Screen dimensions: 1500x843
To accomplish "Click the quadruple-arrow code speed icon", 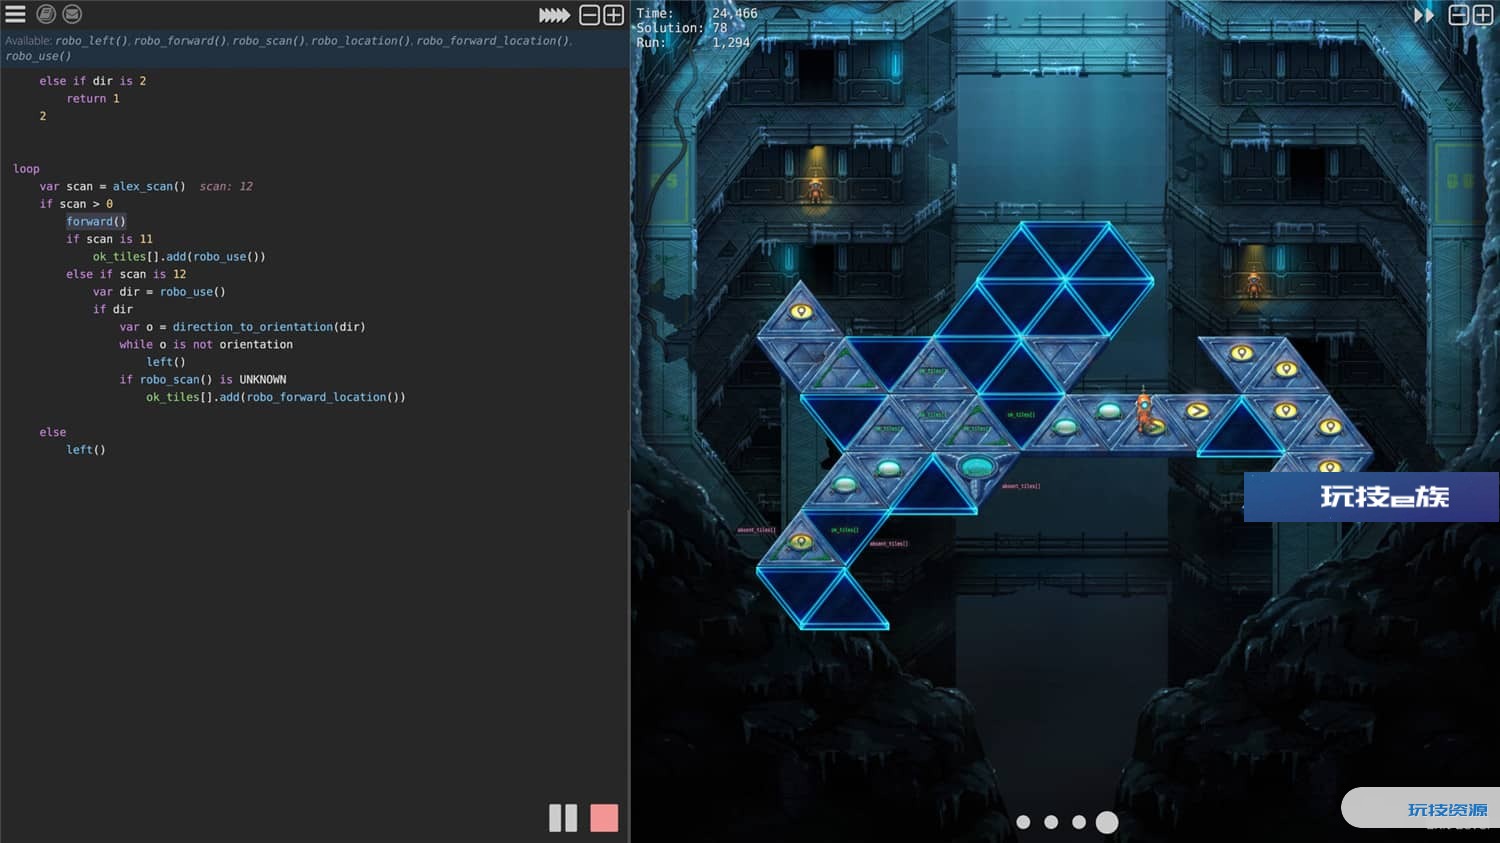I will (554, 15).
